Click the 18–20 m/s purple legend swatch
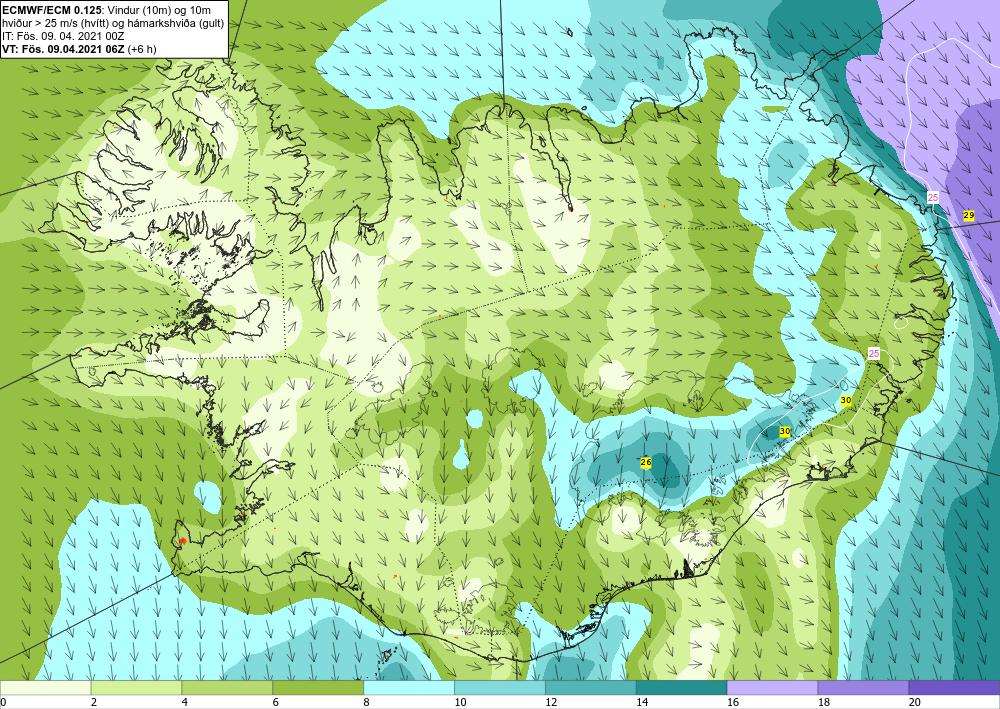This screenshot has height=709, width=1000. click(864, 688)
